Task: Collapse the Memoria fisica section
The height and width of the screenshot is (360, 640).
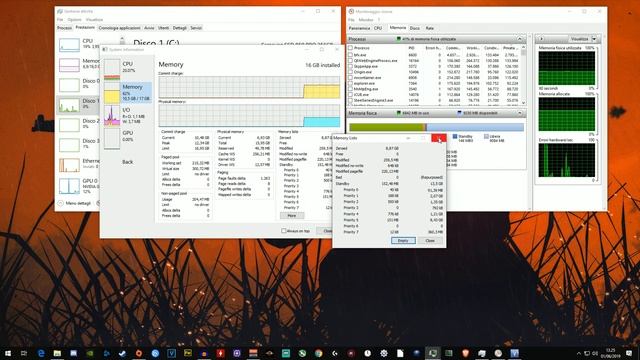Action: [x=520, y=113]
